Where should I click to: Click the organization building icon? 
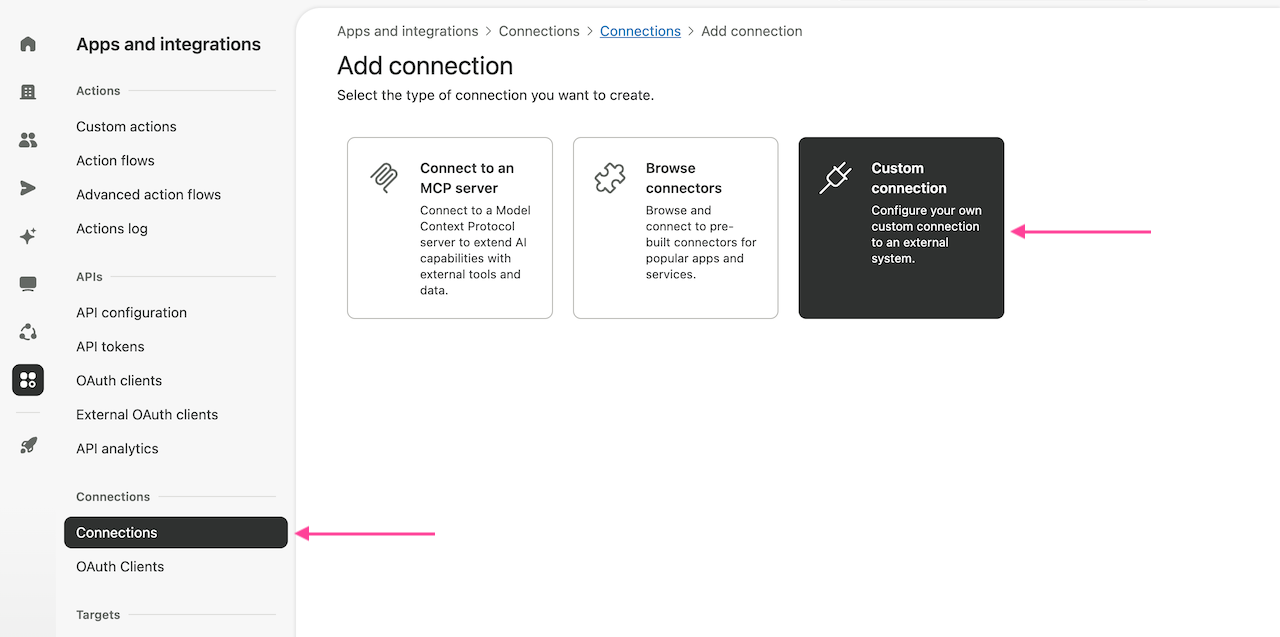click(28, 92)
